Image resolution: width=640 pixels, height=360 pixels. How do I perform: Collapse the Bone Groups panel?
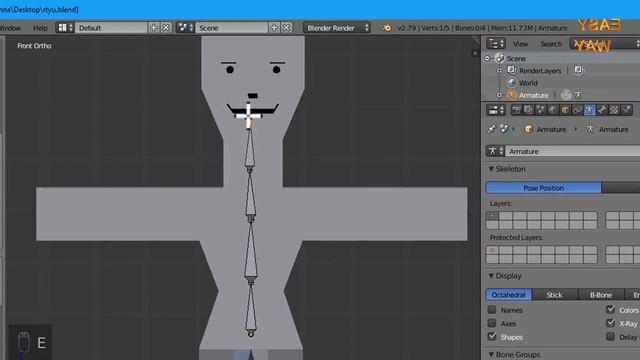coord(491,354)
